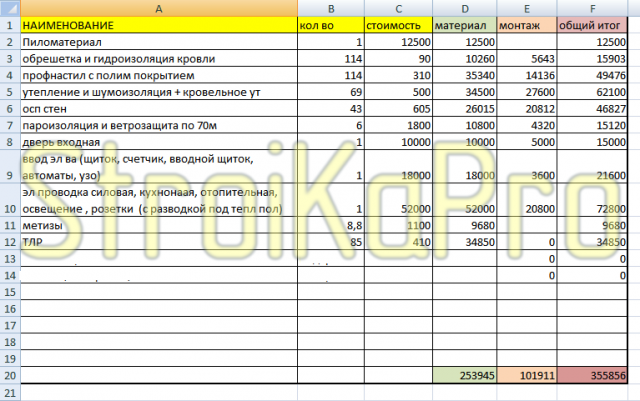
Task: Click total cell with value 46827
Action: pyautogui.click(x=592, y=109)
